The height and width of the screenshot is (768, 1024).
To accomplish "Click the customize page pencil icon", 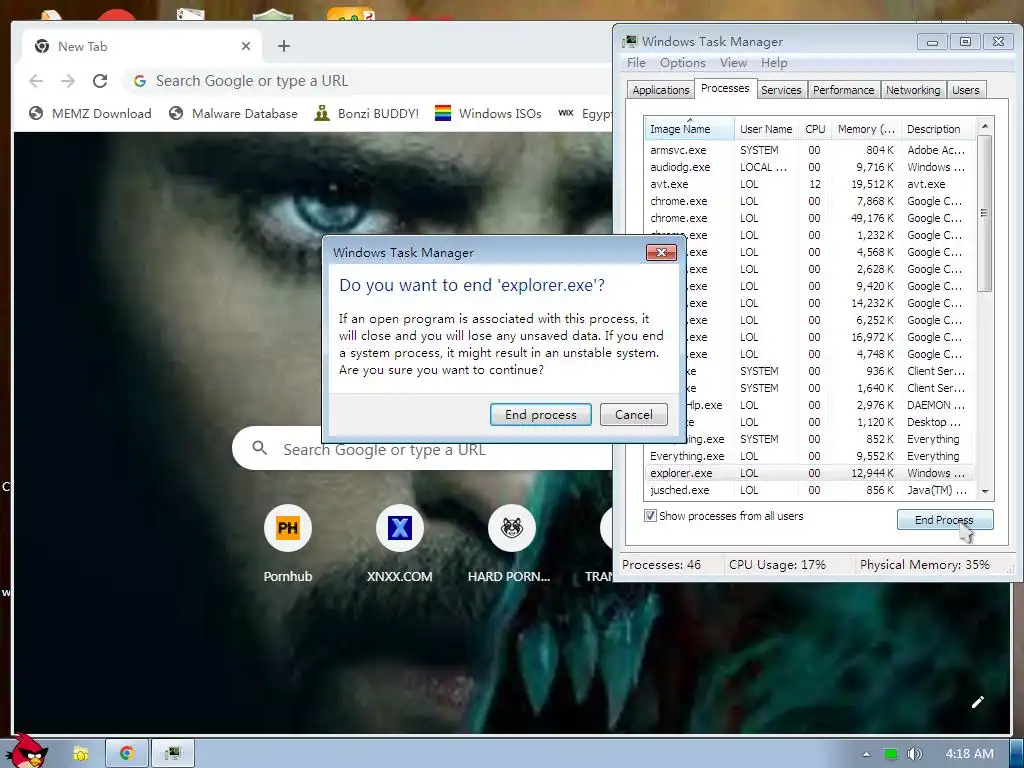I will (x=978, y=702).
